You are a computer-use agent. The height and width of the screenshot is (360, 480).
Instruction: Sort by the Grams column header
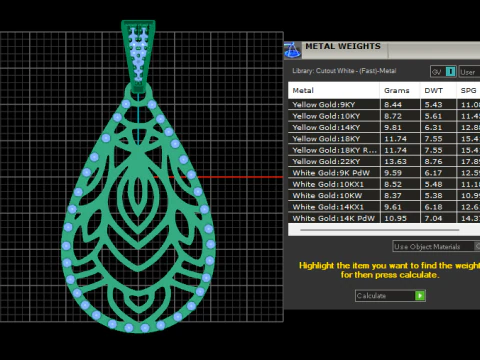click(400, 90)
